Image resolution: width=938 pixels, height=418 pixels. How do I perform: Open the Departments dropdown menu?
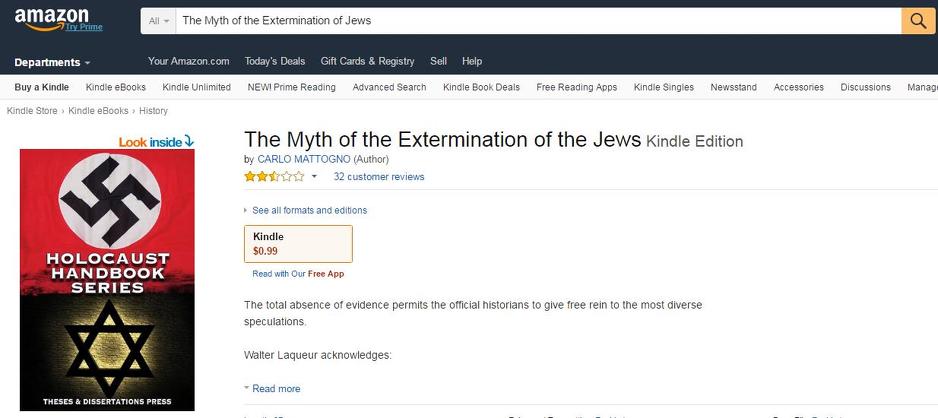52,62
